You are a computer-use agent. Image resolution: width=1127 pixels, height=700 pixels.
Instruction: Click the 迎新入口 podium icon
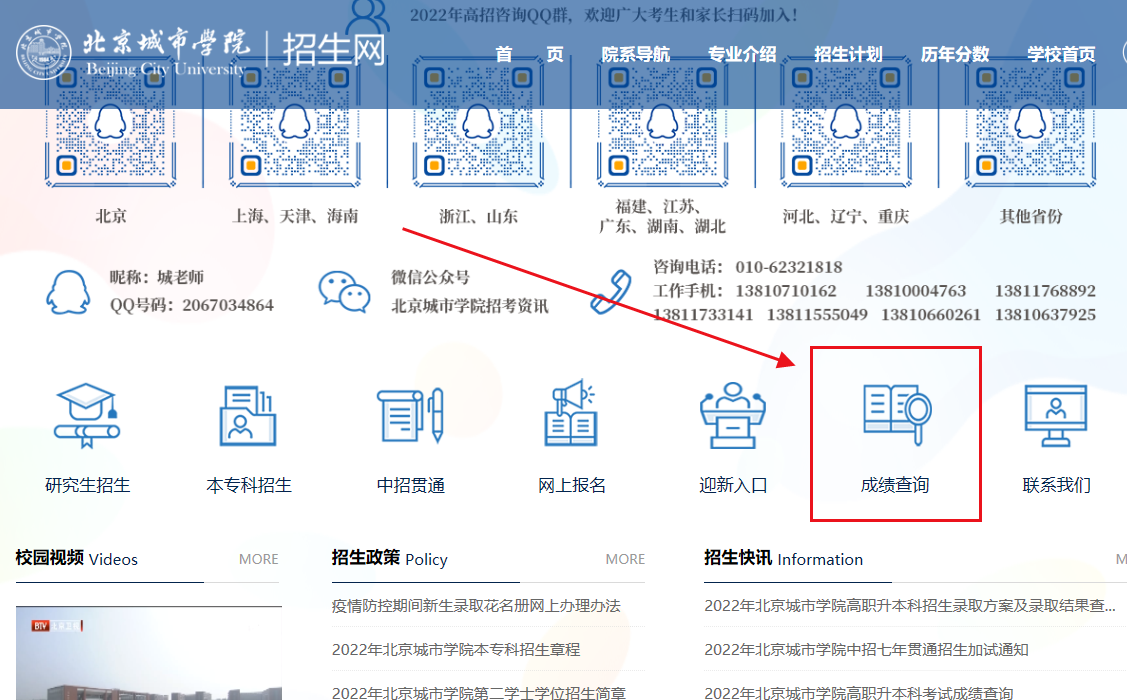coord(733,415)
